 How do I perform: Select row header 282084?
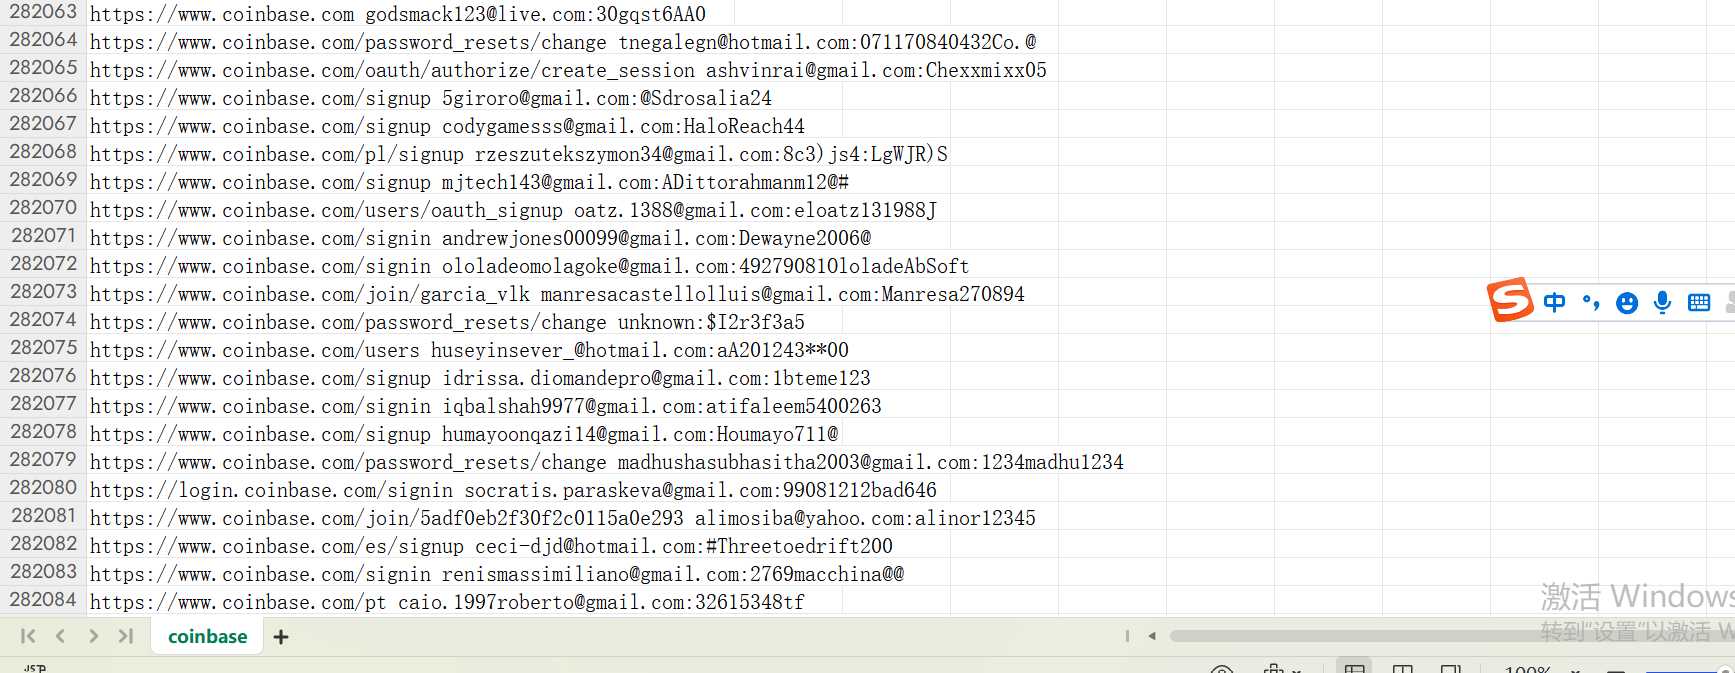[x=43, y=600]
